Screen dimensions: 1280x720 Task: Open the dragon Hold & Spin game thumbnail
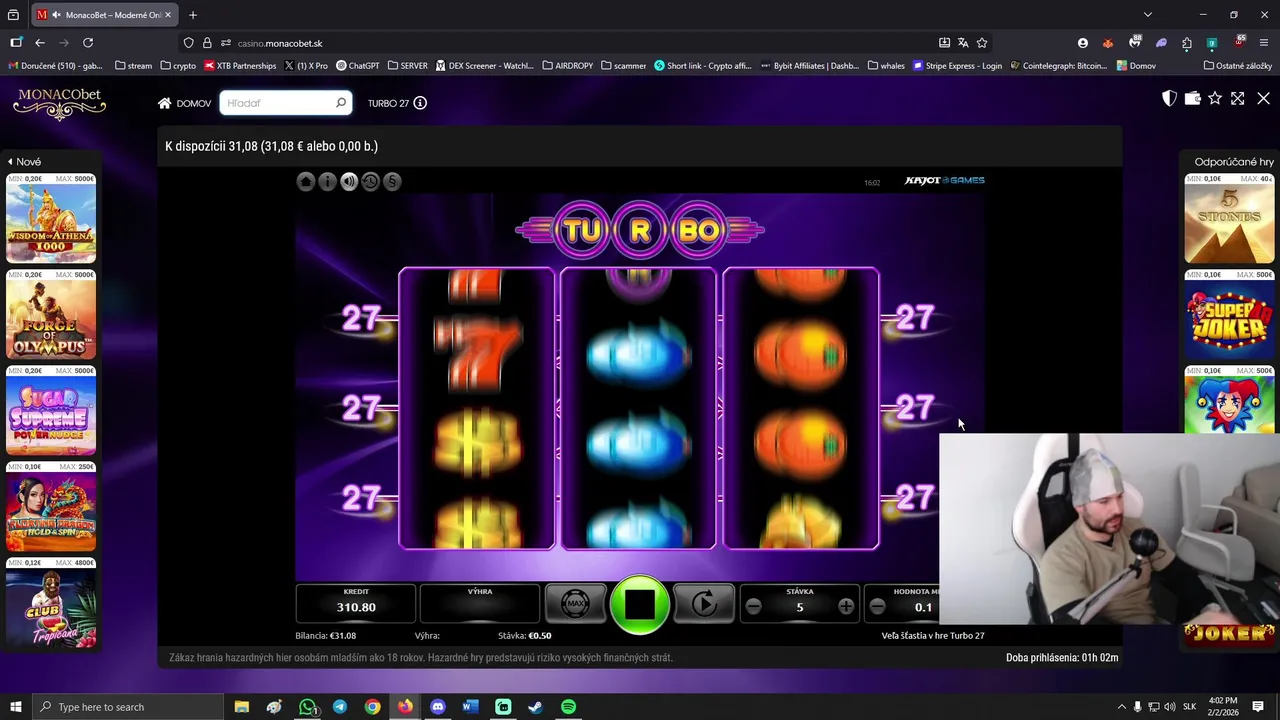pyautogui.click(x=51, y=507)
